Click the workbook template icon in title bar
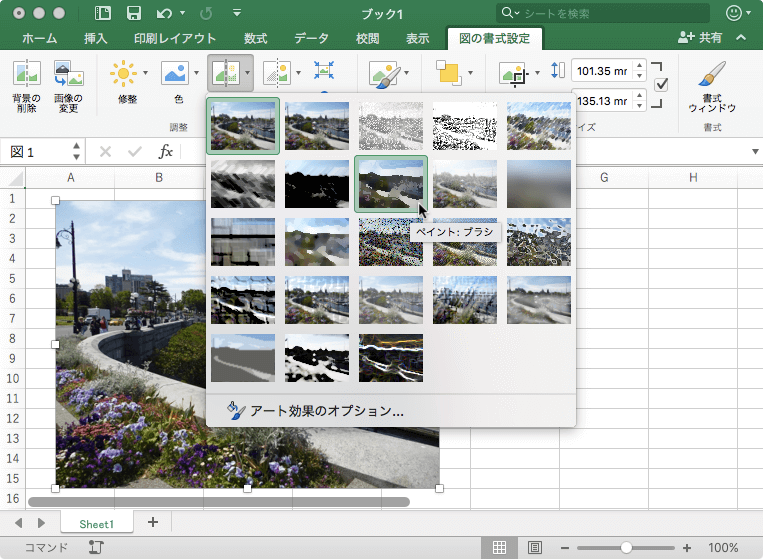The width and height of the screenshot is (763, 559). (x=103, y=13)
